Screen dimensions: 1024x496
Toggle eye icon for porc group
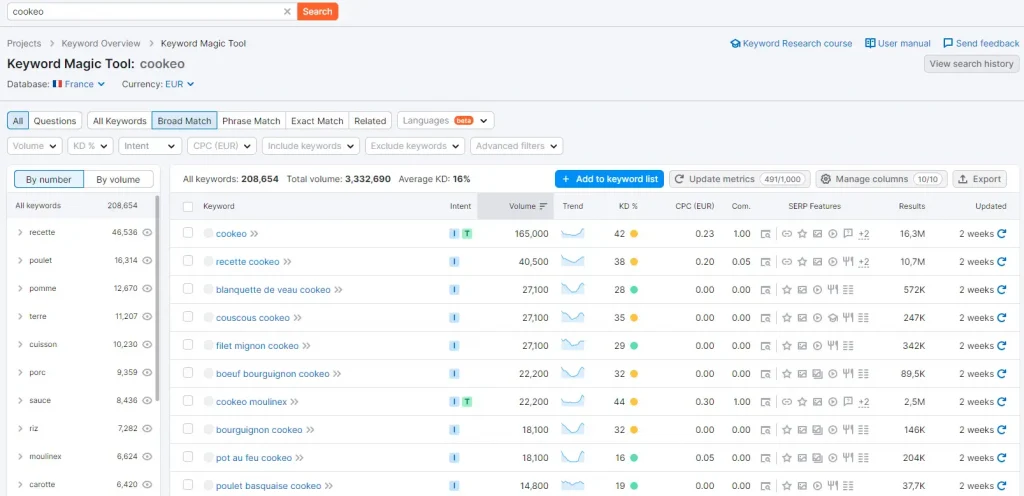click(x=148, y=373)
